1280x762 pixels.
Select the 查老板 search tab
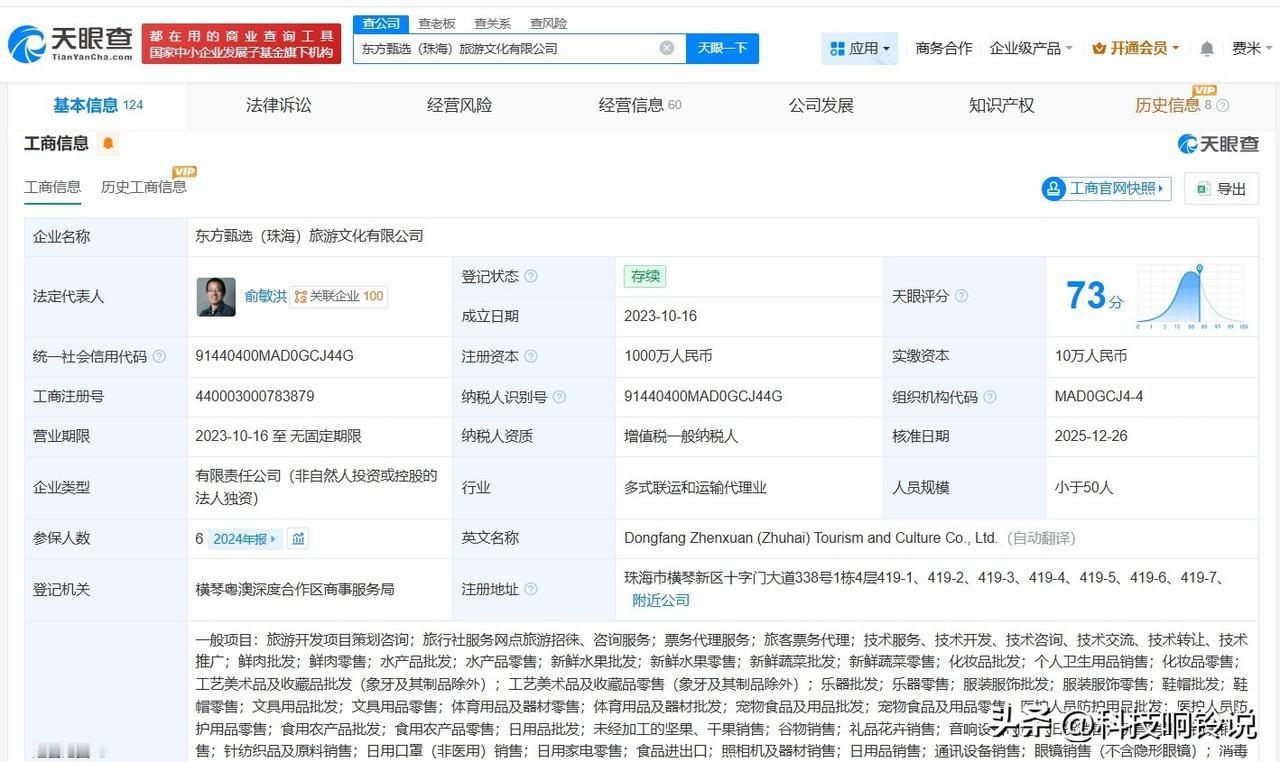click(x=436, y=23)
